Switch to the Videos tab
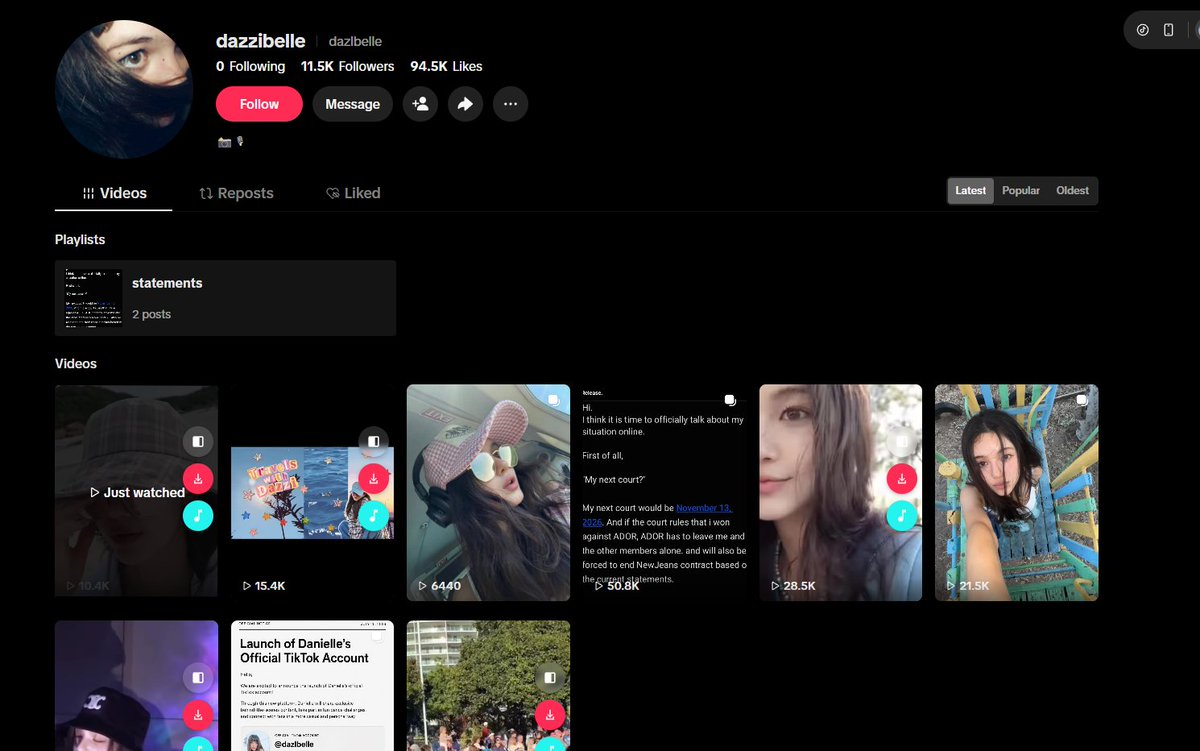Image resolution: width=1200 pixels, height=751 pixels. 114,193
